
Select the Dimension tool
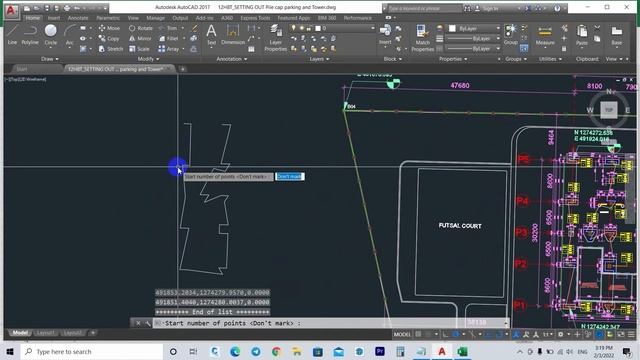233,34
